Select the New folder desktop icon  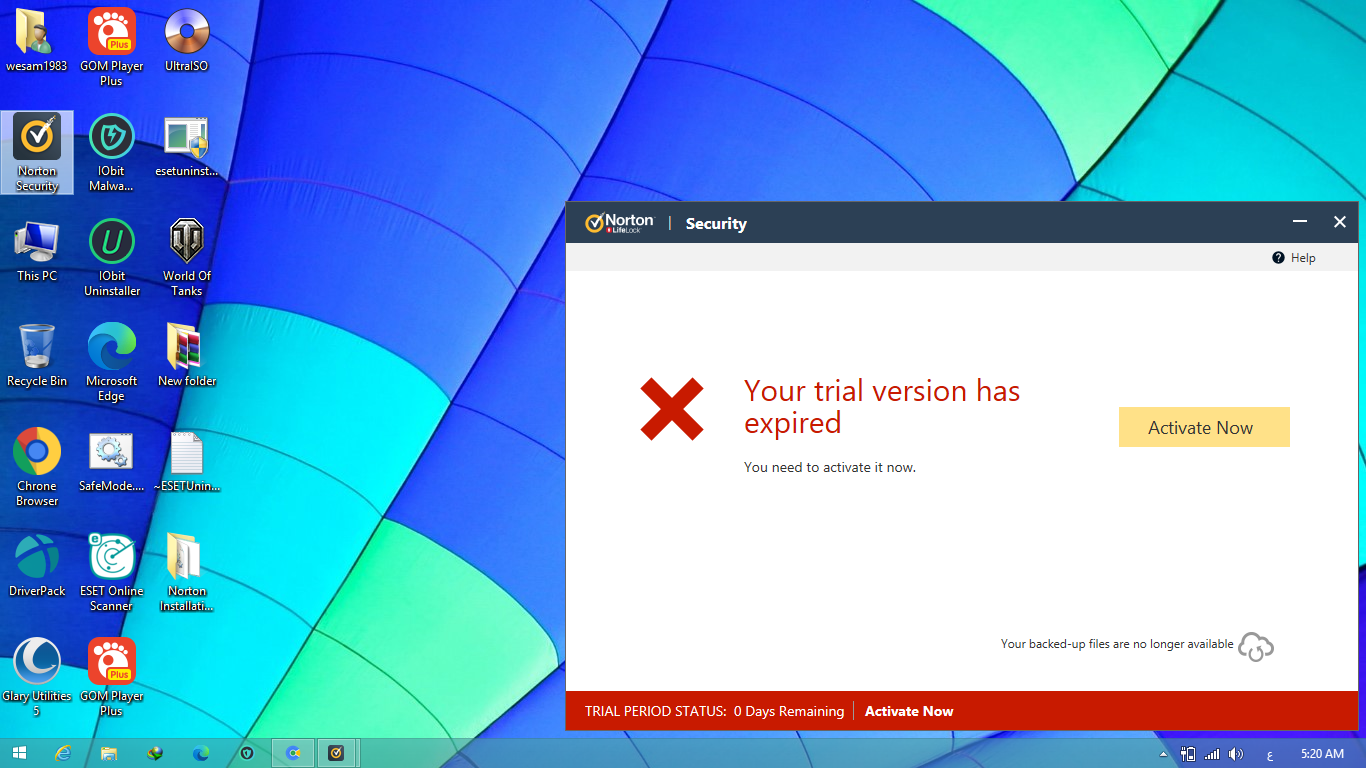pos(187,355)
